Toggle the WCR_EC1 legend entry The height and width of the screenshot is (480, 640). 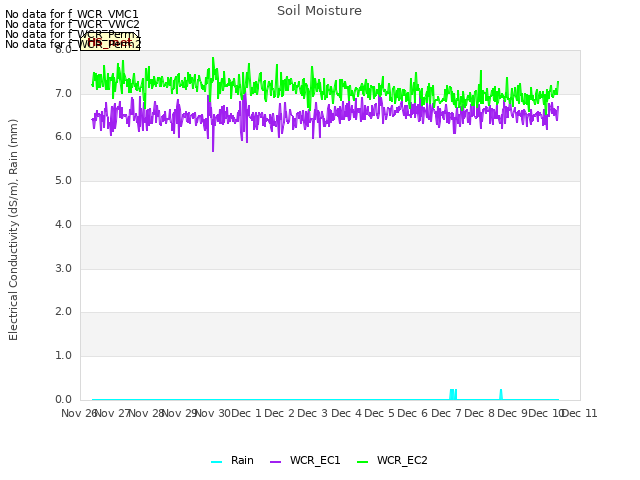click(305, 461)
